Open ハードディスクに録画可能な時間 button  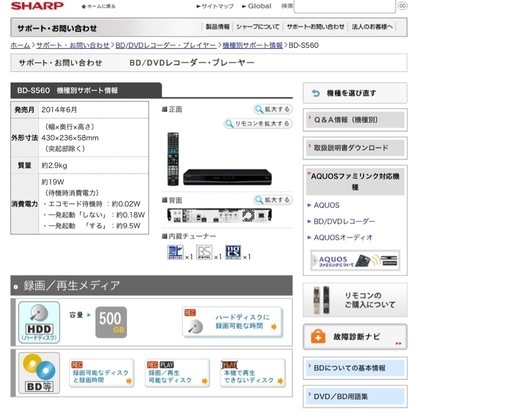pos(233,322)
